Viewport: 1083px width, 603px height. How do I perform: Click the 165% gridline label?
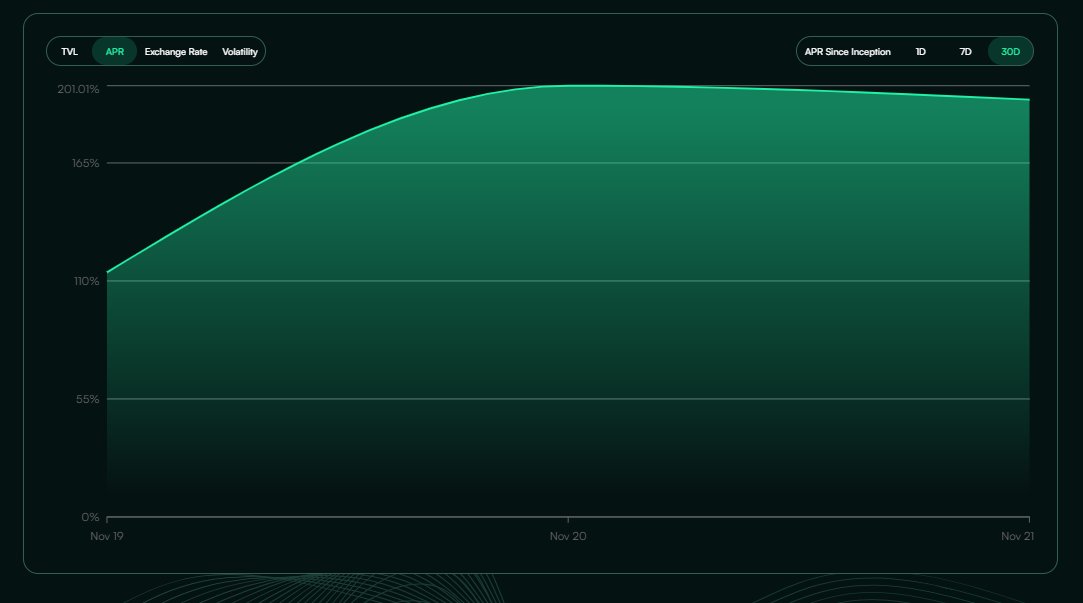pyautogui.click(x=84, y=162)
